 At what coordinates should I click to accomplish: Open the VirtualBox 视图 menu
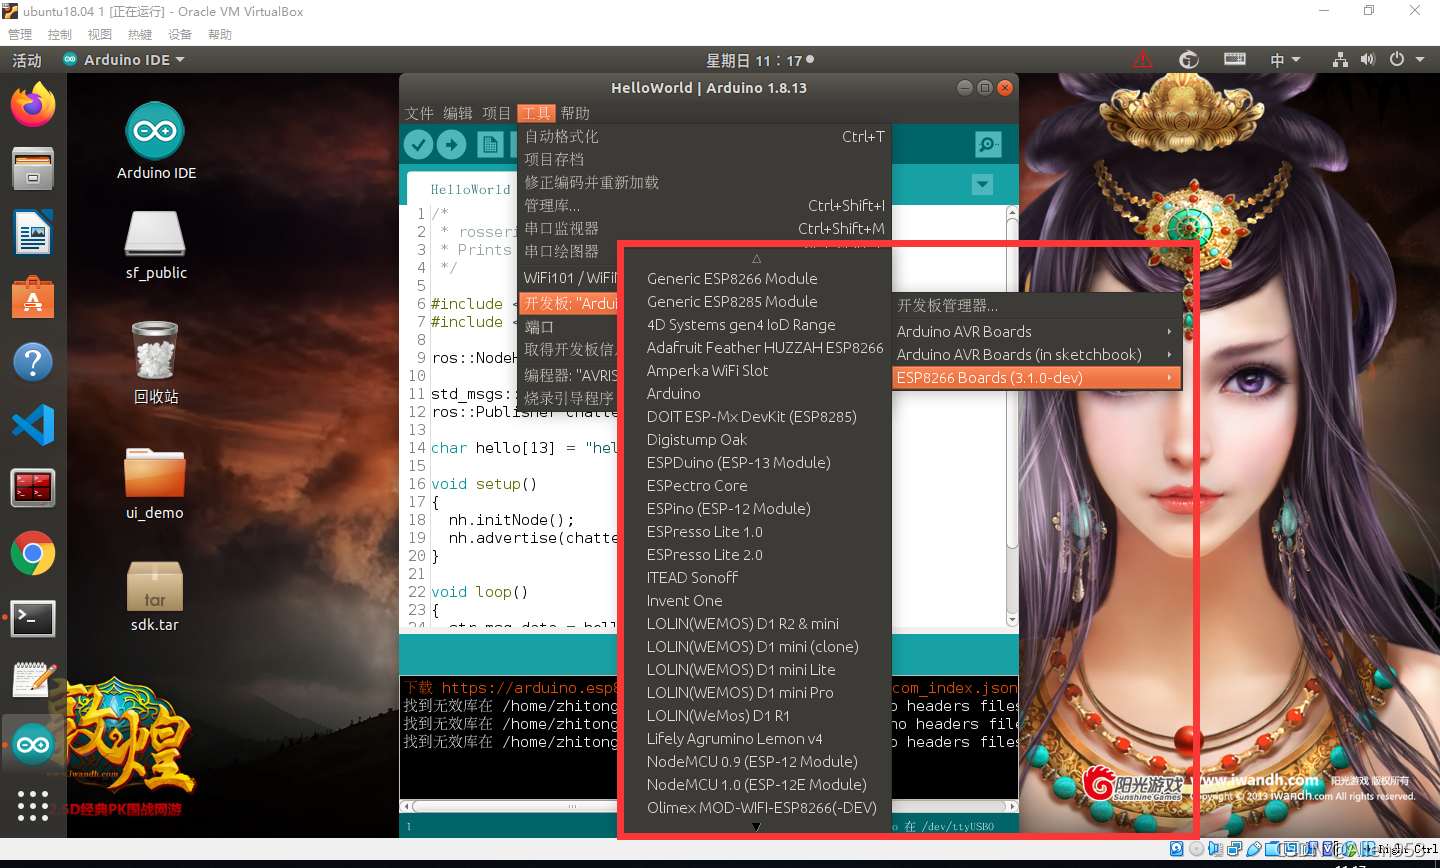[100, 34]
